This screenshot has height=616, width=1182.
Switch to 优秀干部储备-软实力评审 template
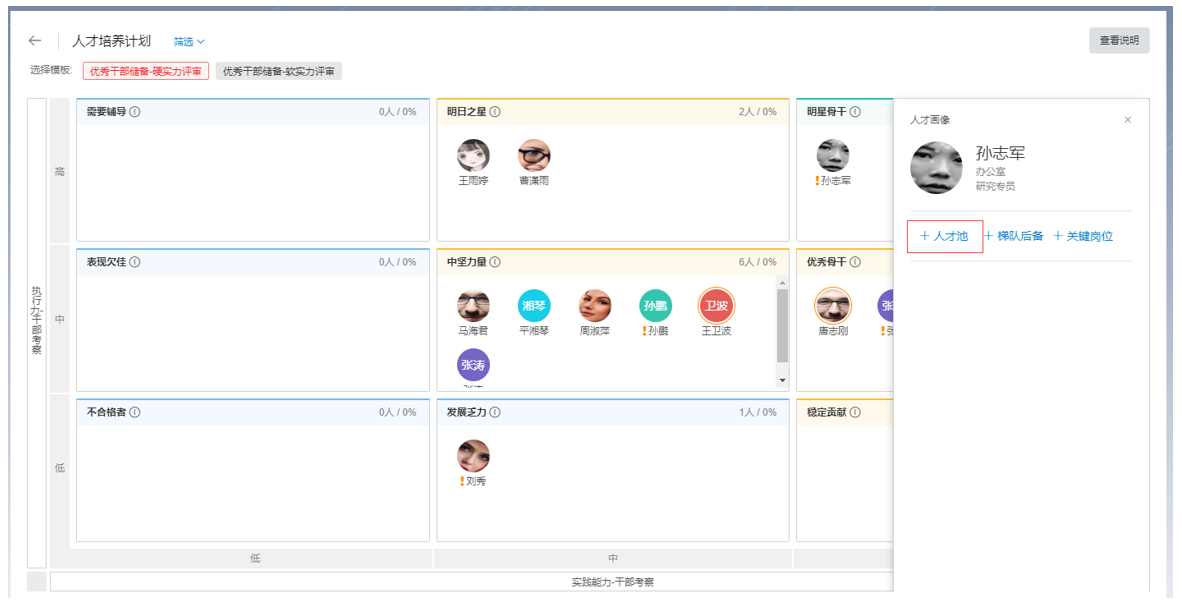(x=279, y=71)
